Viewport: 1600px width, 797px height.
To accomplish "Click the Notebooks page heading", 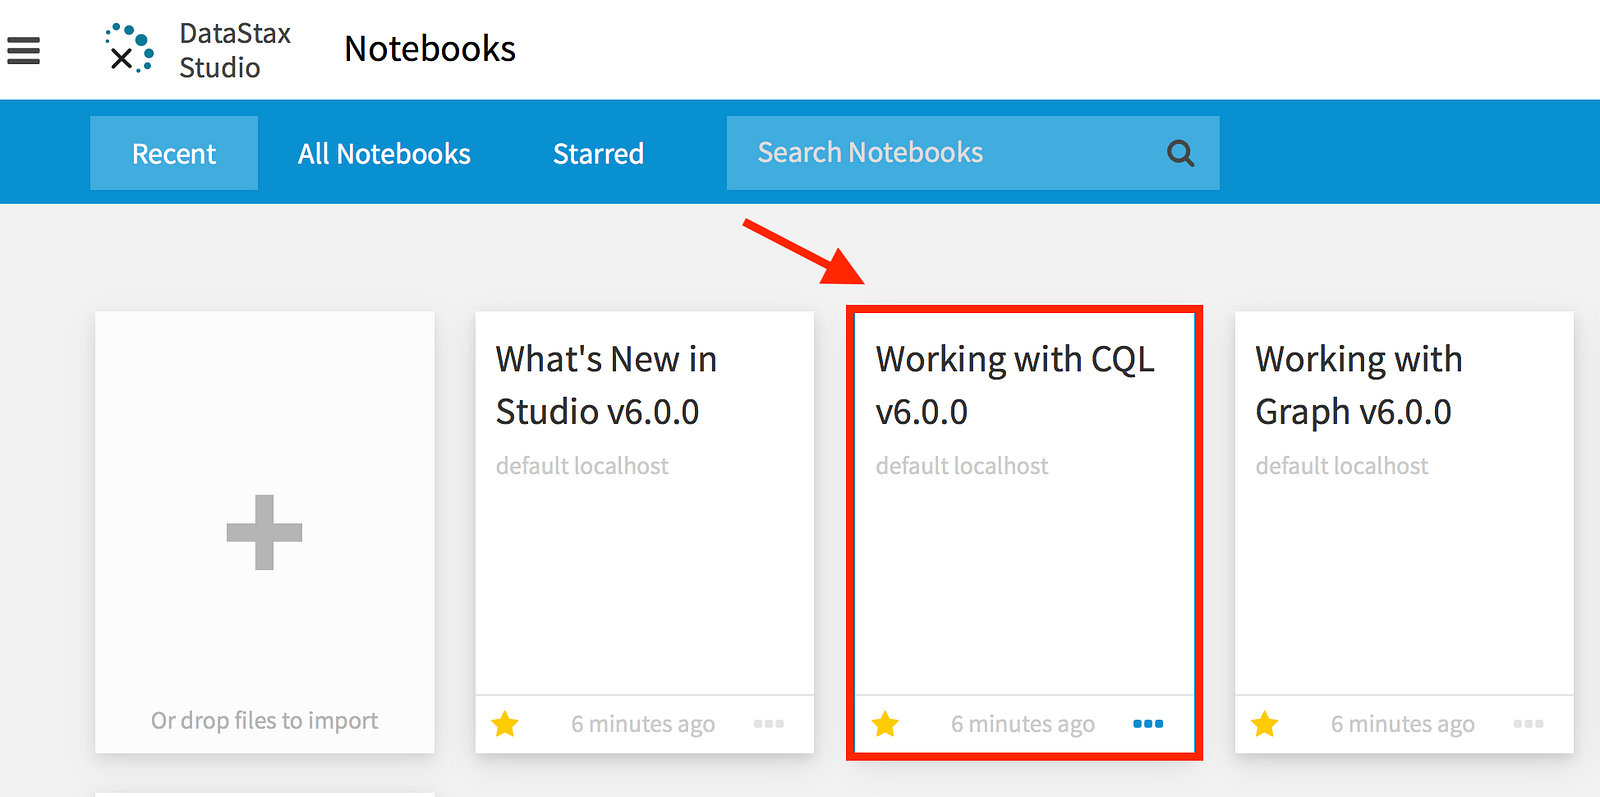I will 430,49.
